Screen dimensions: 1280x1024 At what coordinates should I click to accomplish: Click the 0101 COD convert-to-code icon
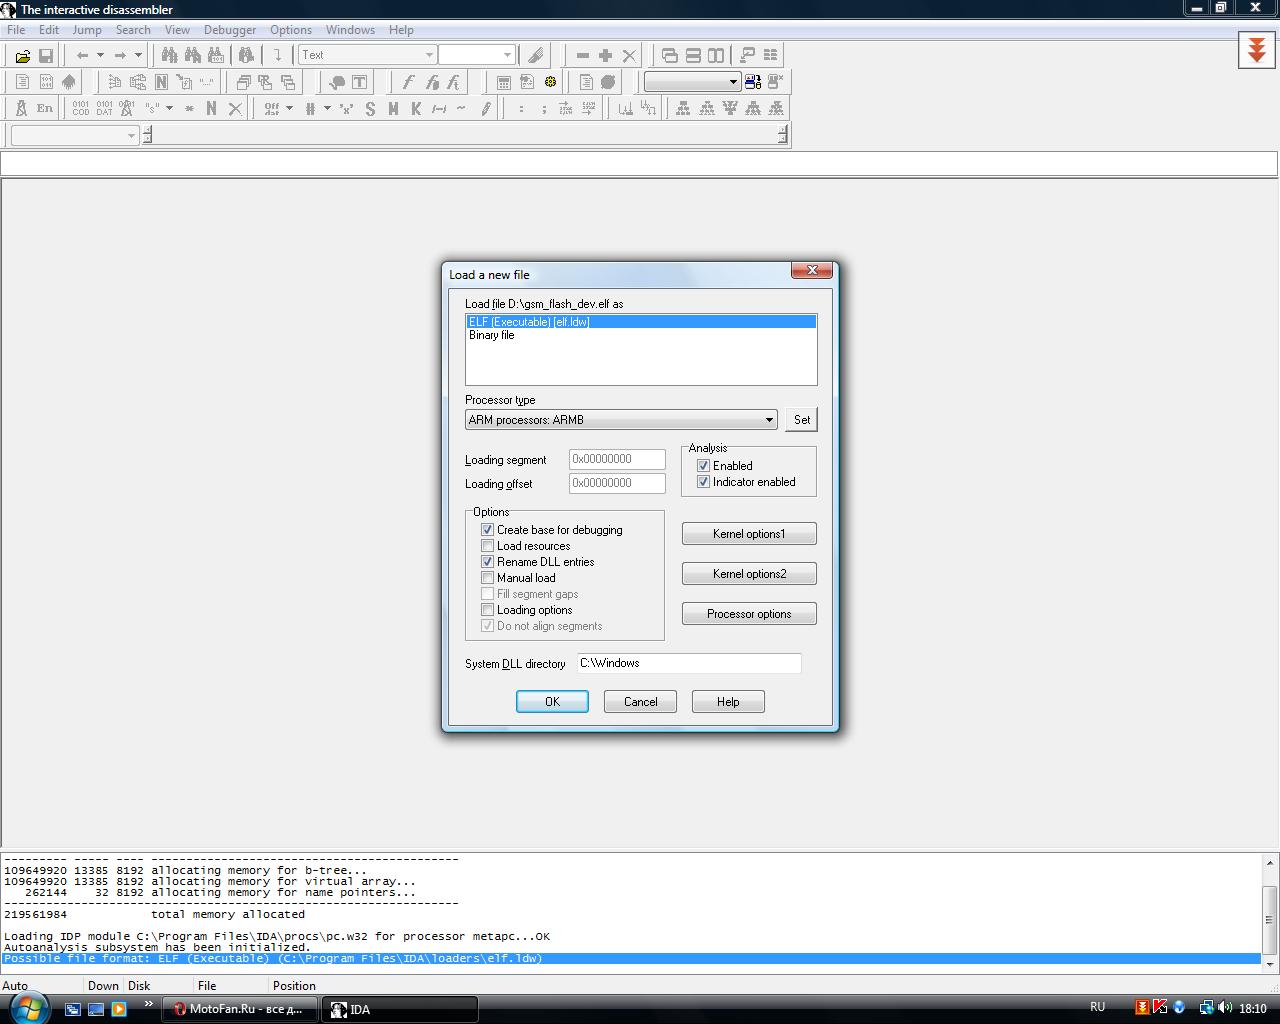tap(81, 108)
